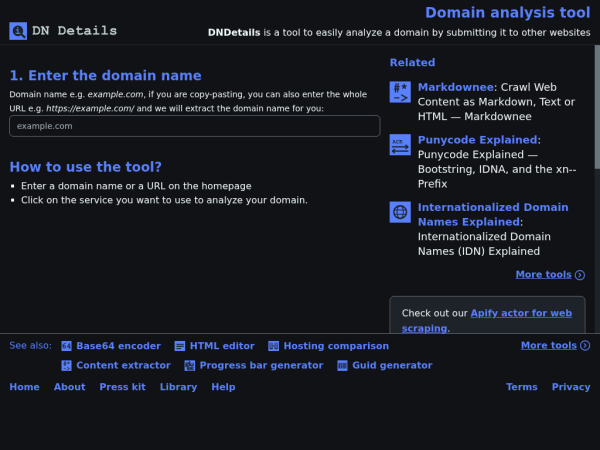Screen dimensions: 600x450
Task: Click the DN Details site title
Action: coord(74,31)
